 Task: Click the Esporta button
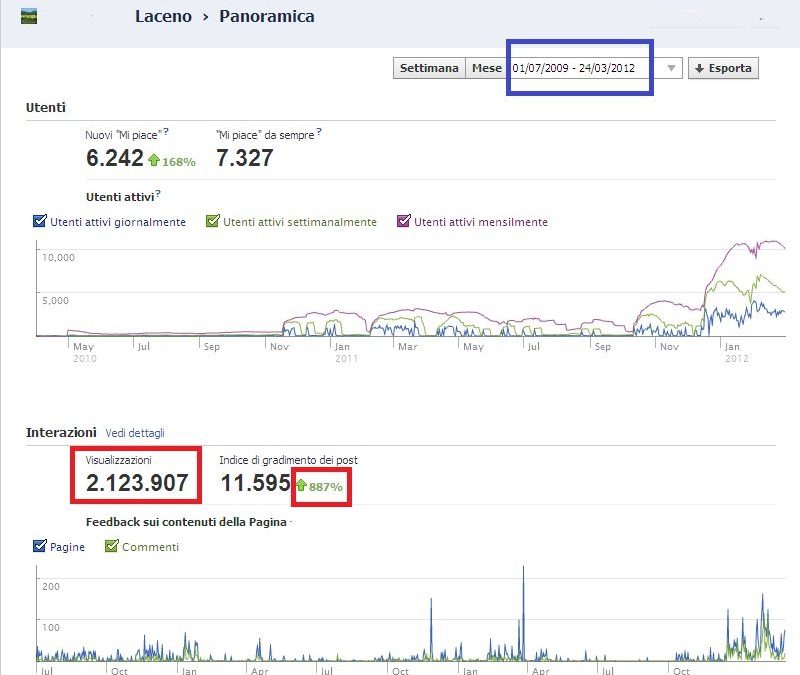pos(723,68)
